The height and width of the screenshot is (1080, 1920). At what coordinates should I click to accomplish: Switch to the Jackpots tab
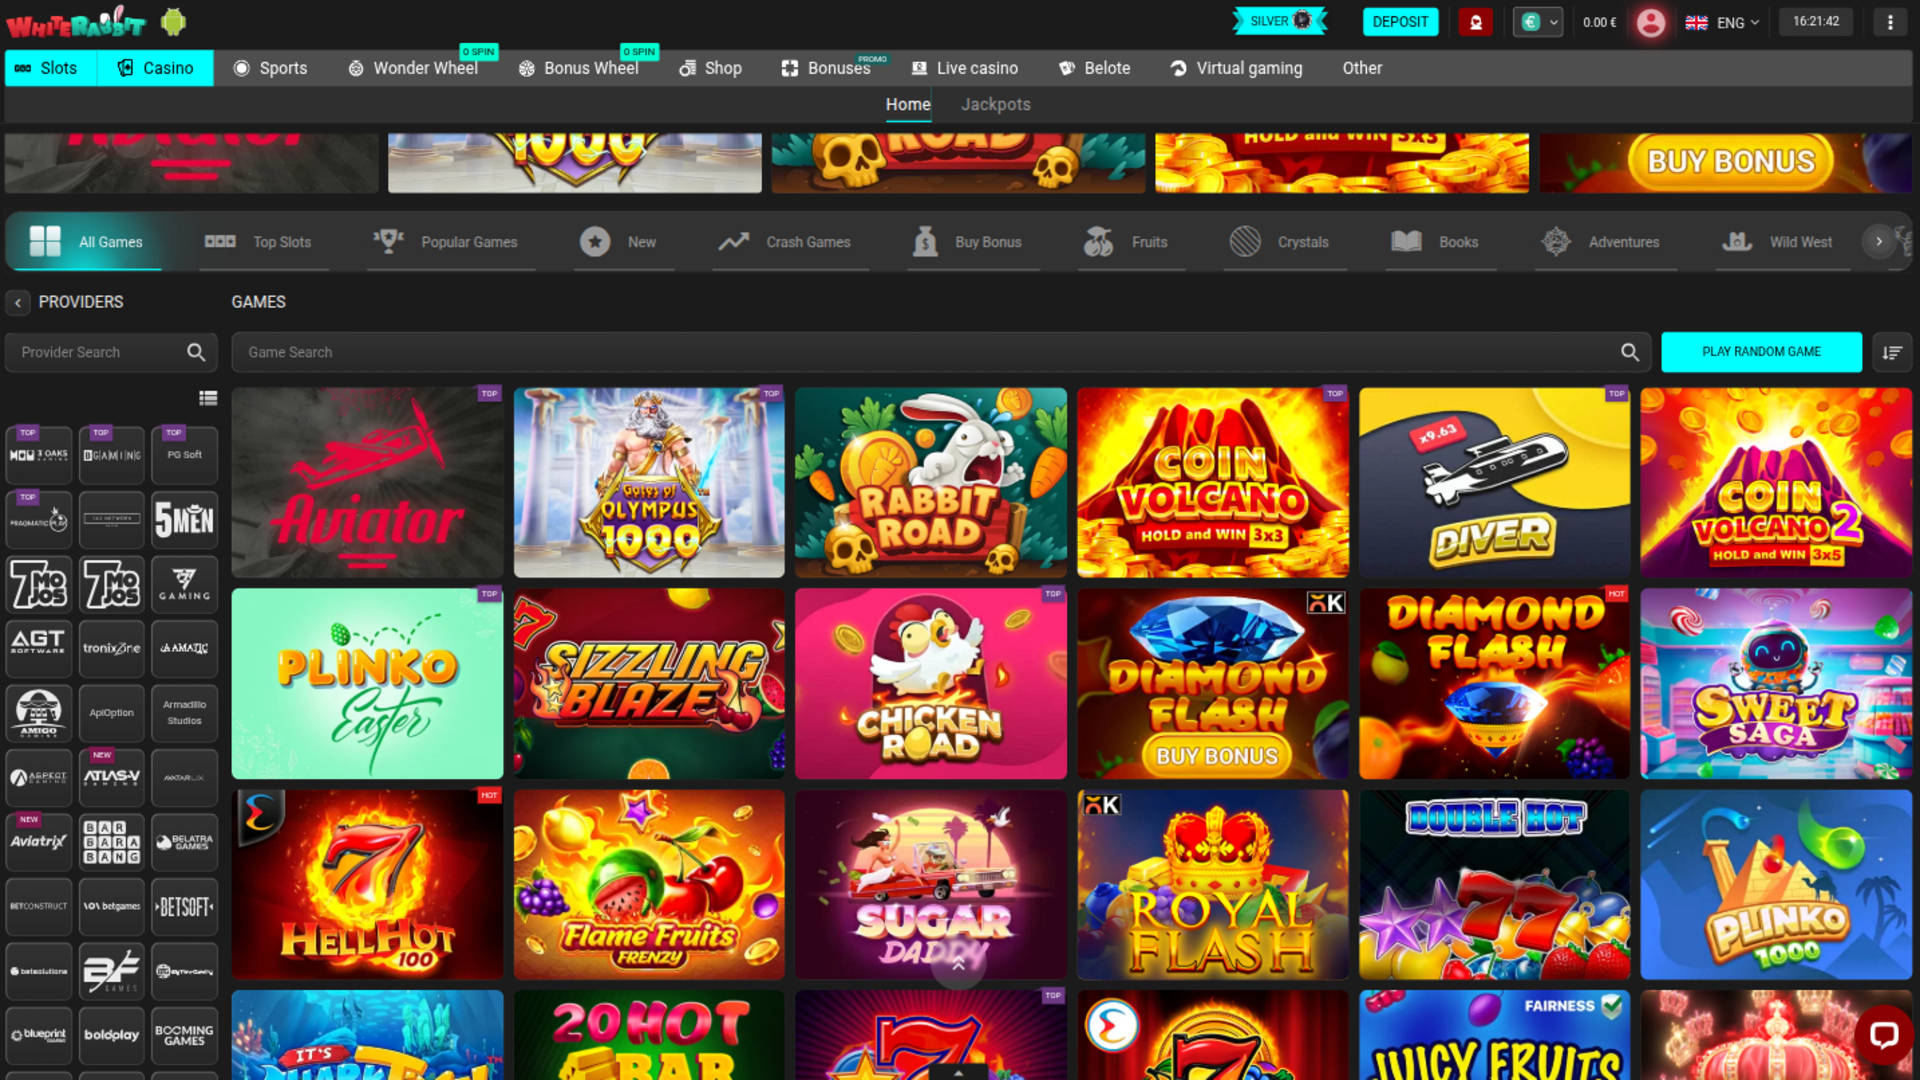pos(995,104)
